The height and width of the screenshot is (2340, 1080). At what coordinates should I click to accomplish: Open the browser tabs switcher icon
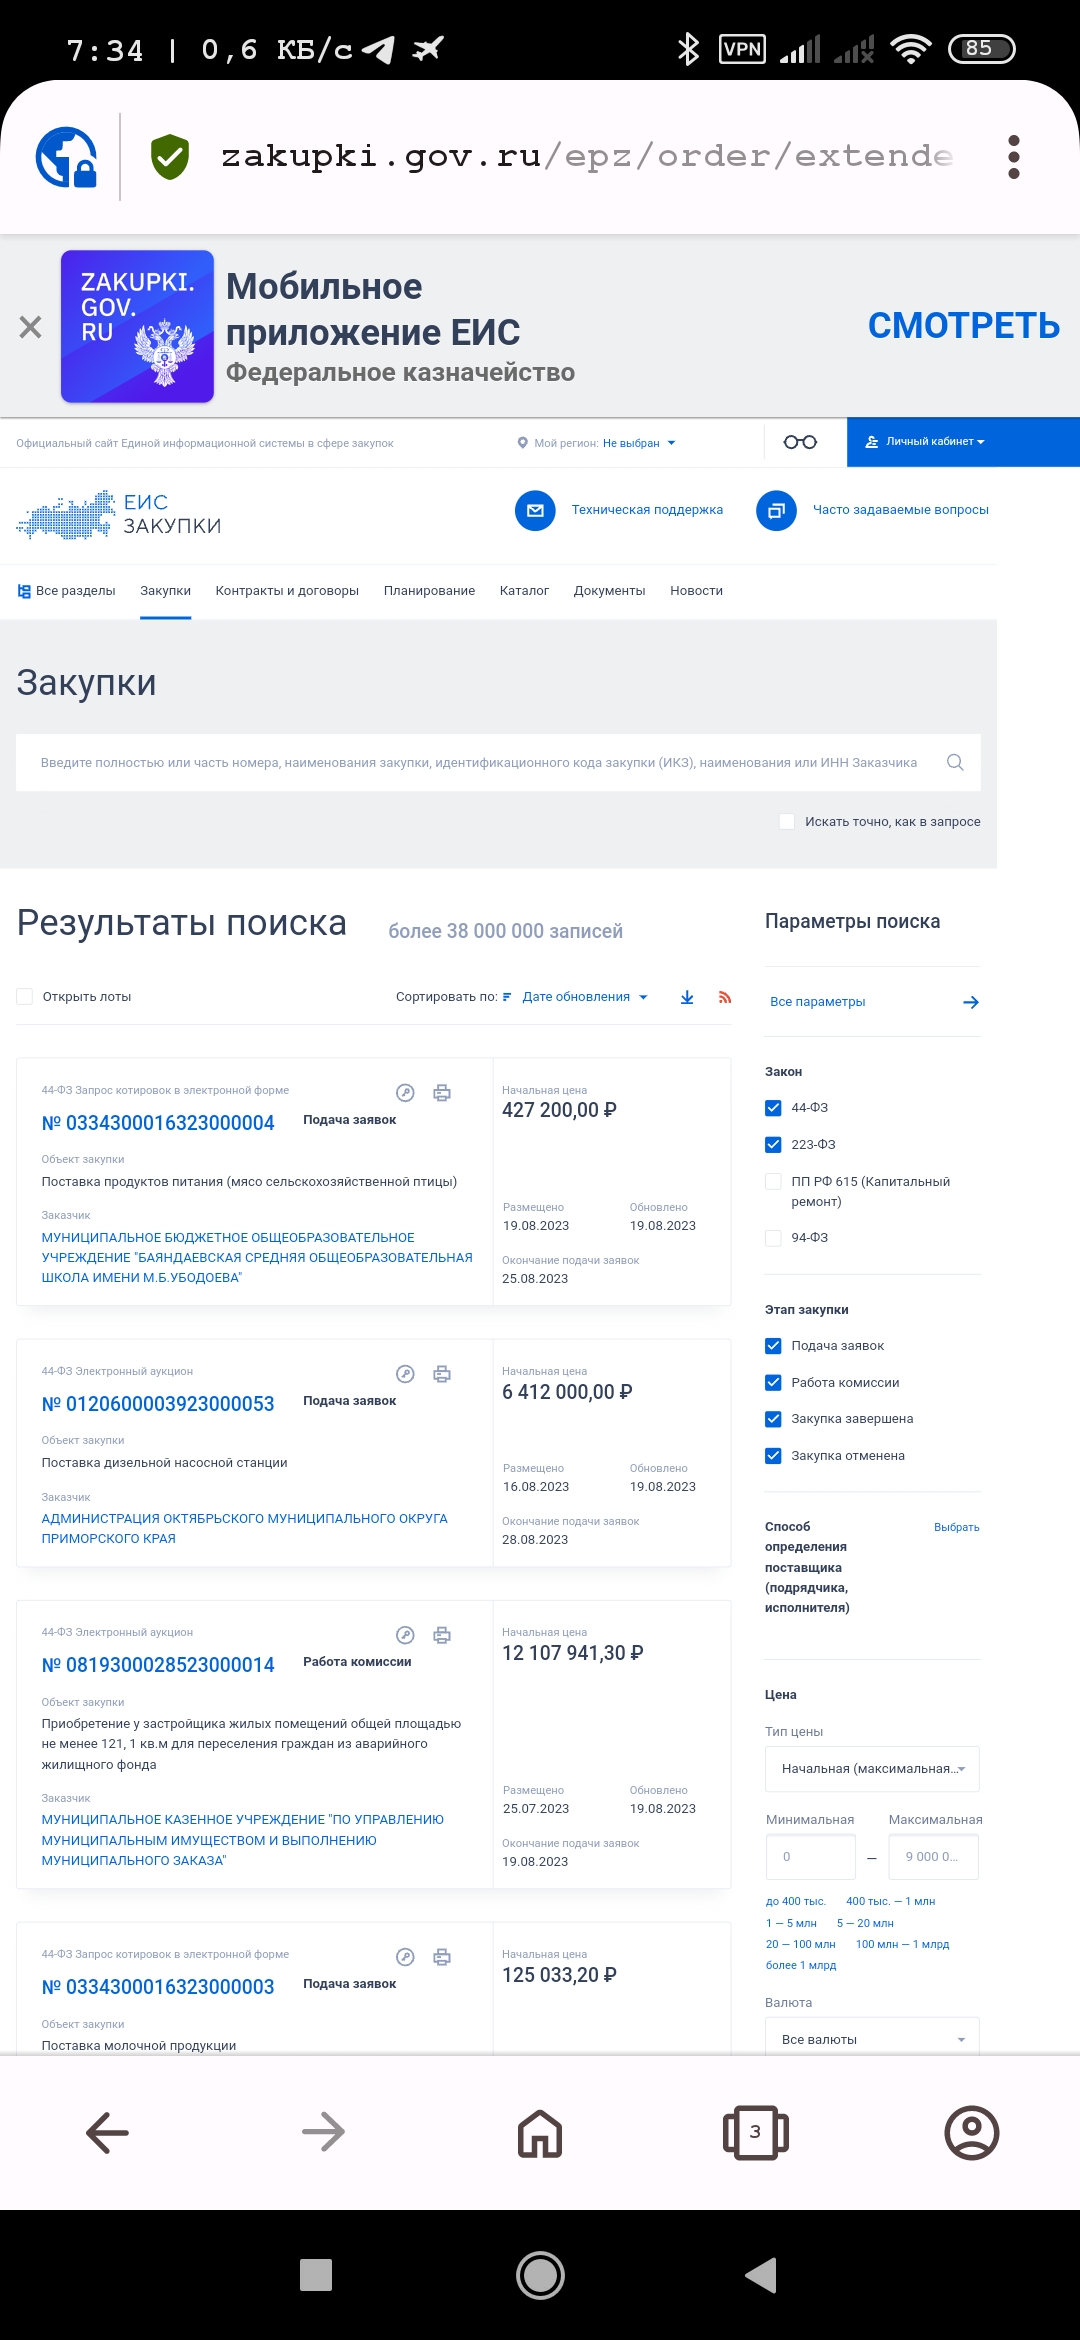tap(755, 2132)
